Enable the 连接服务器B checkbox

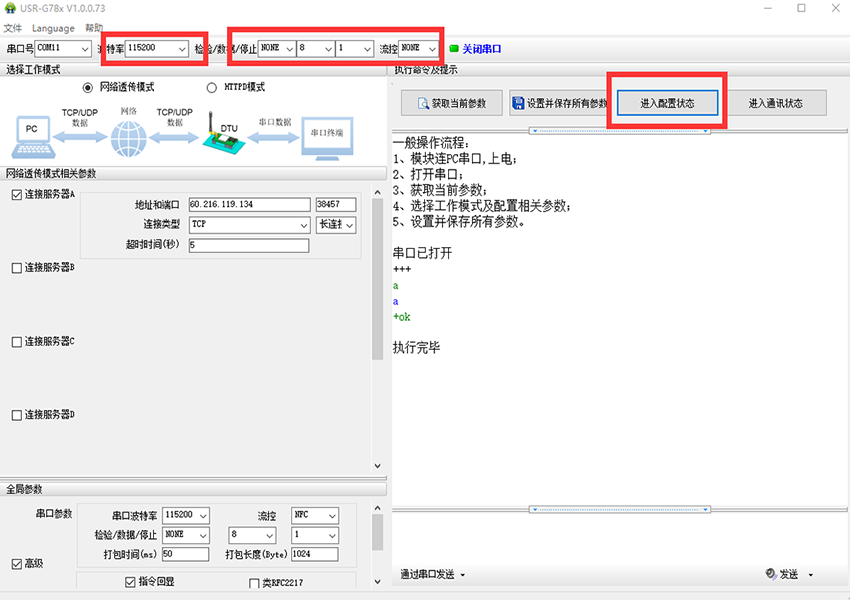(x=16, y=268)
